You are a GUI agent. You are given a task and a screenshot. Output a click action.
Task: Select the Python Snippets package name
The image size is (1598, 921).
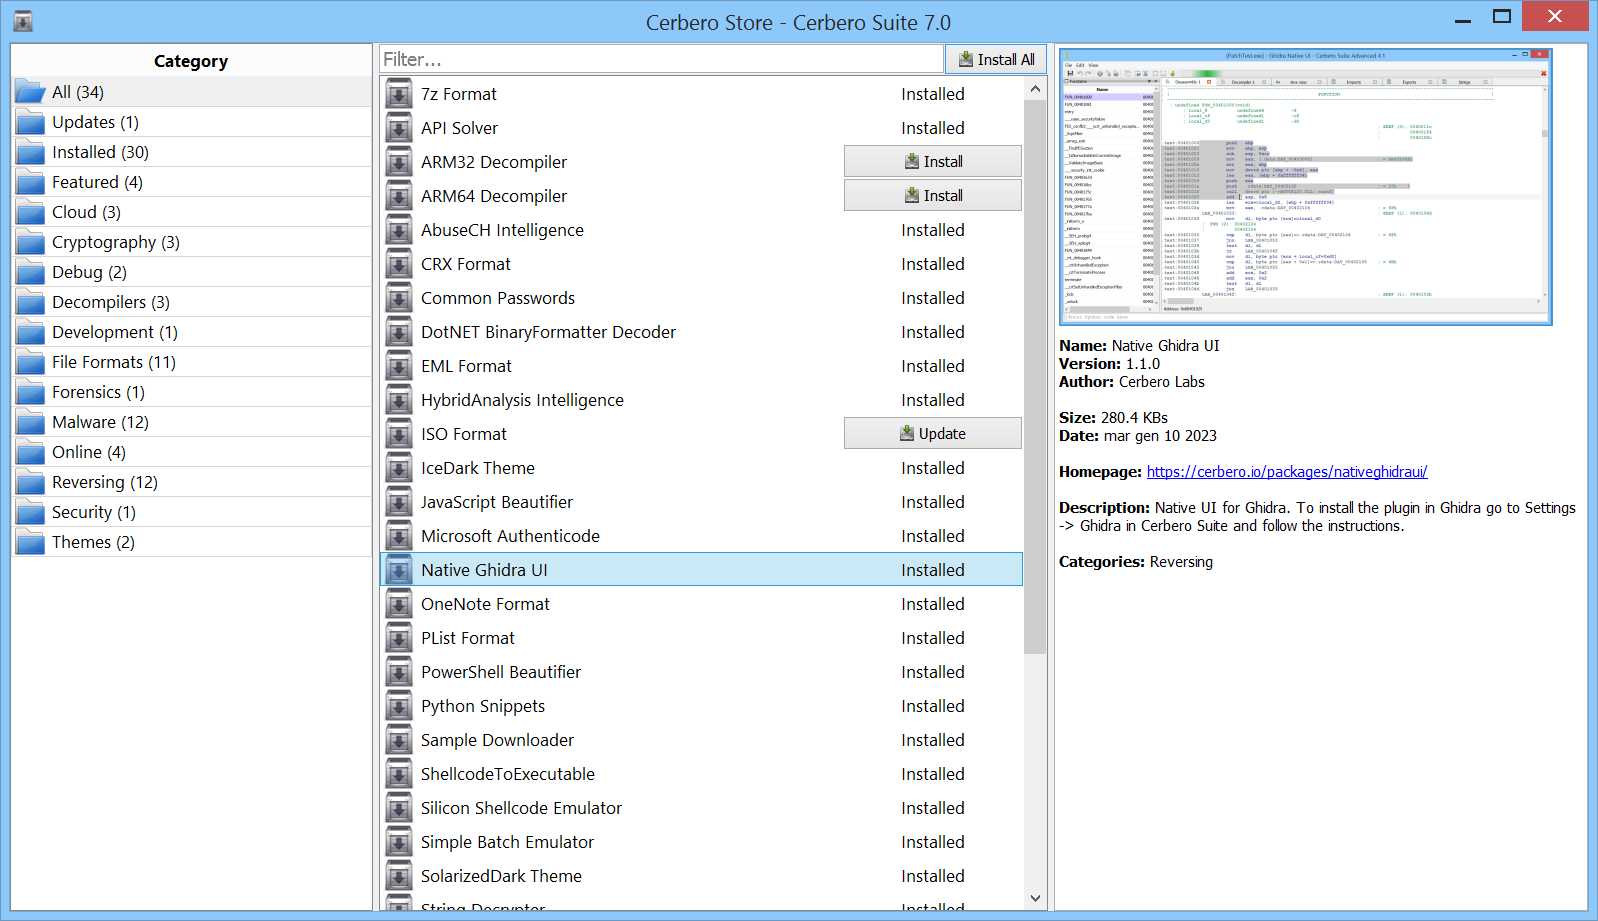[x=483, y=706]
